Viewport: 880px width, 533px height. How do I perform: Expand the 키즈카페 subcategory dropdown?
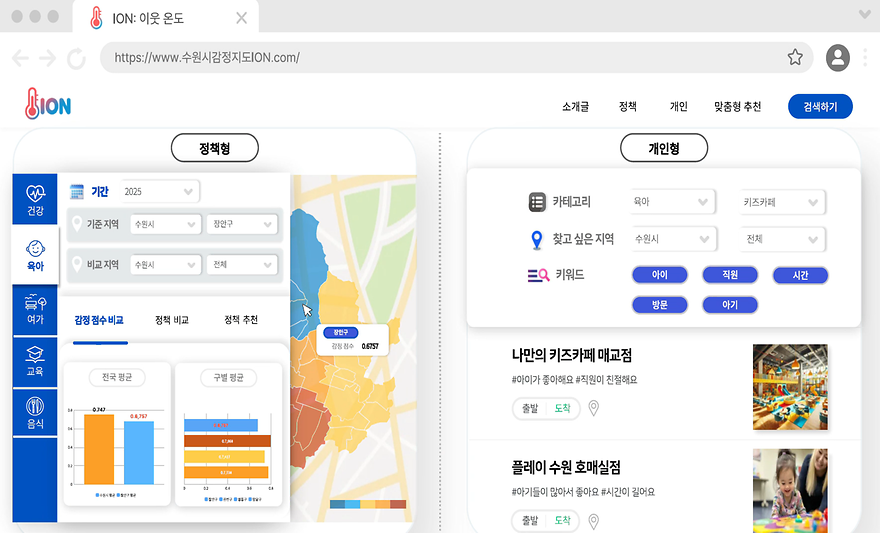(782, 202)
